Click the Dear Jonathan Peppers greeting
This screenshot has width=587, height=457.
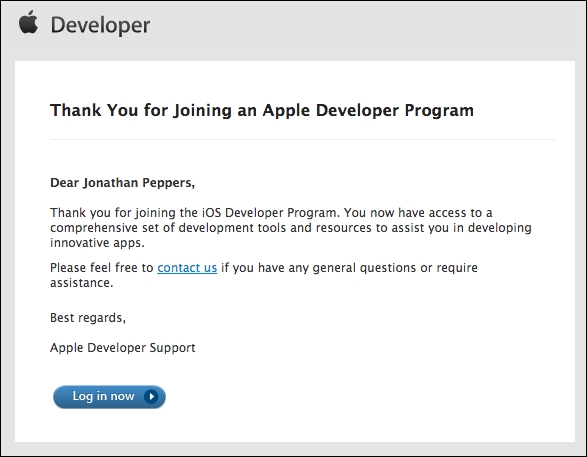122,183
